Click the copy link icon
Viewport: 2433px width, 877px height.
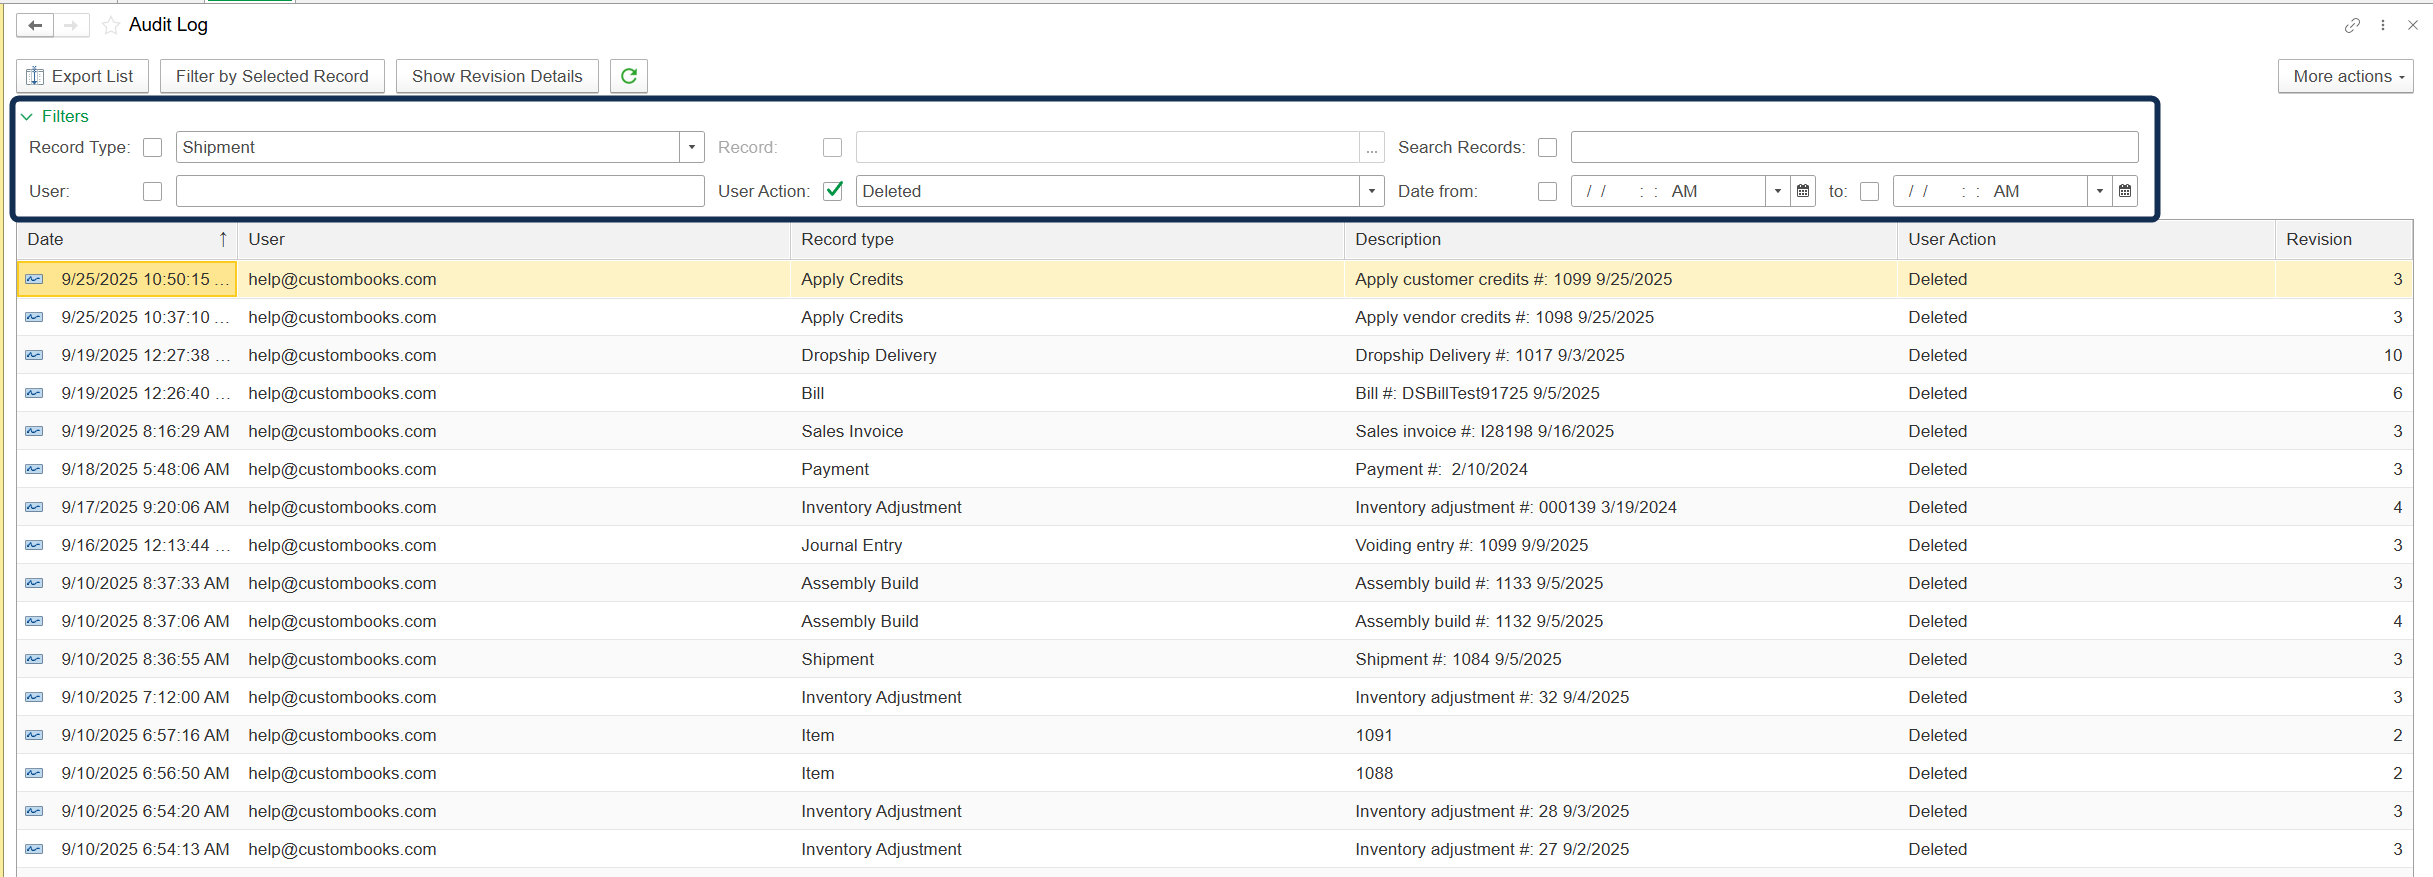[x=2352, y=25]
